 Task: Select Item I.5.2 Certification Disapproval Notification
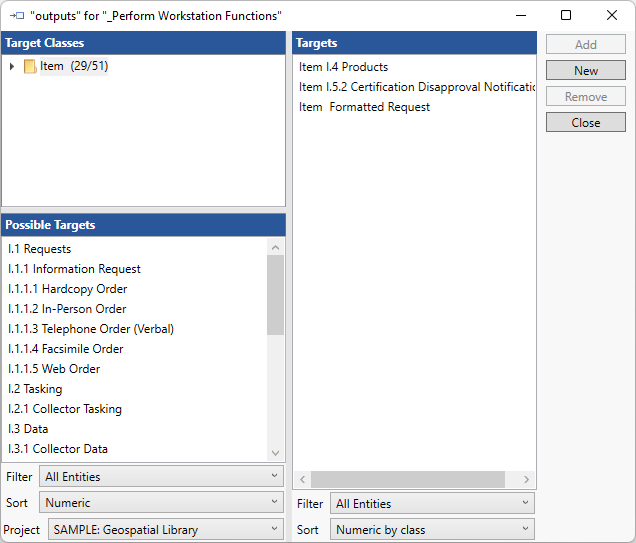[x=416, y=87]
